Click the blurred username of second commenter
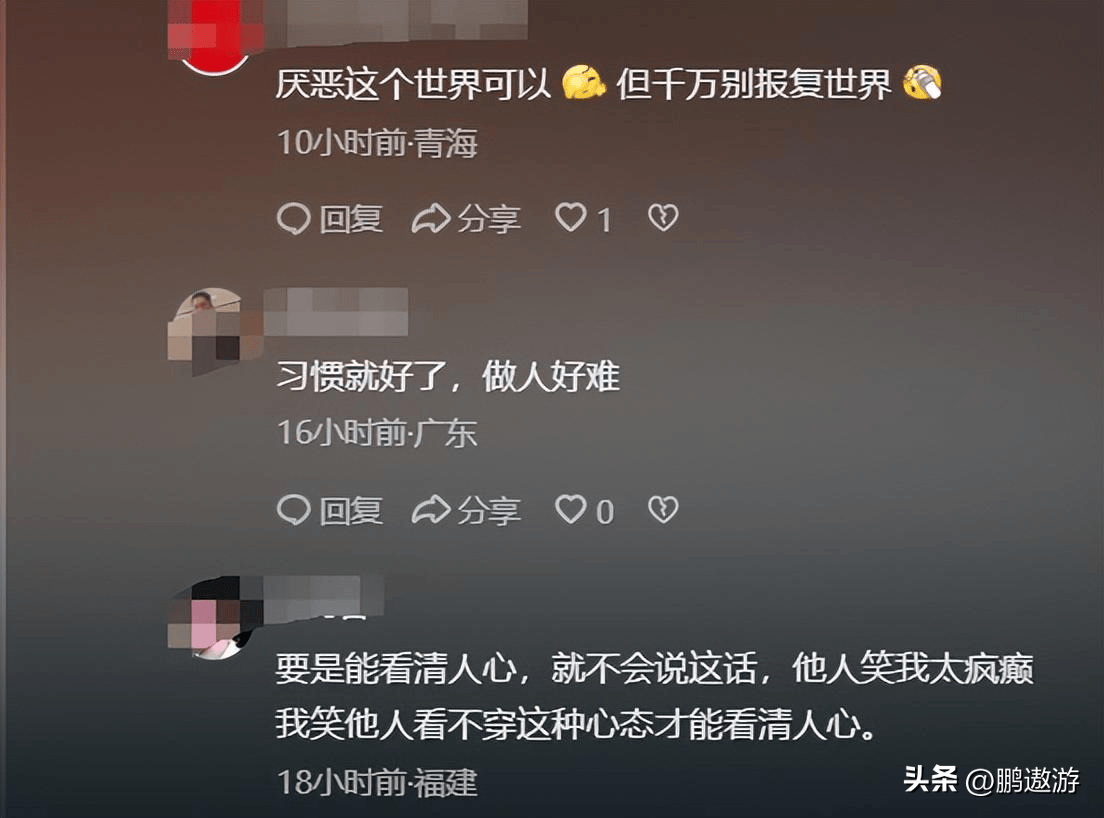1104x818 pixels. pos(336,311)
